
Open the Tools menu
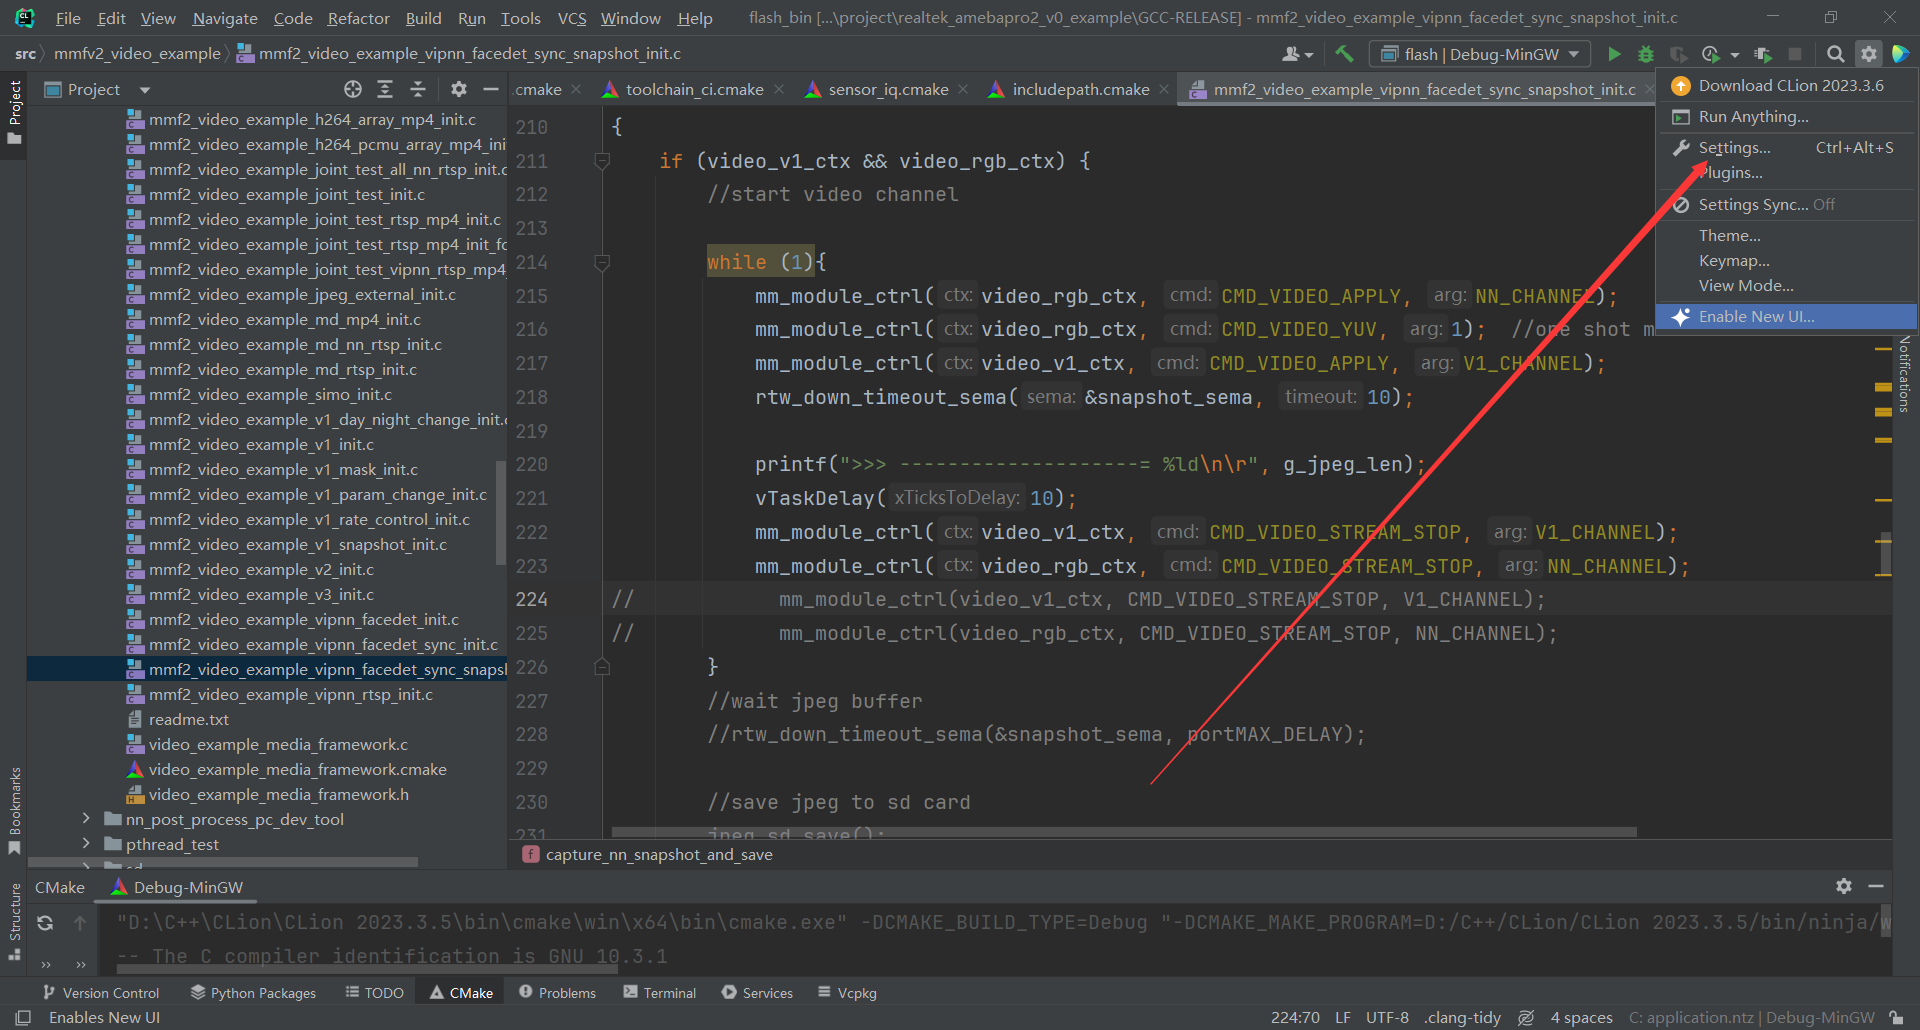coord(520,18)
